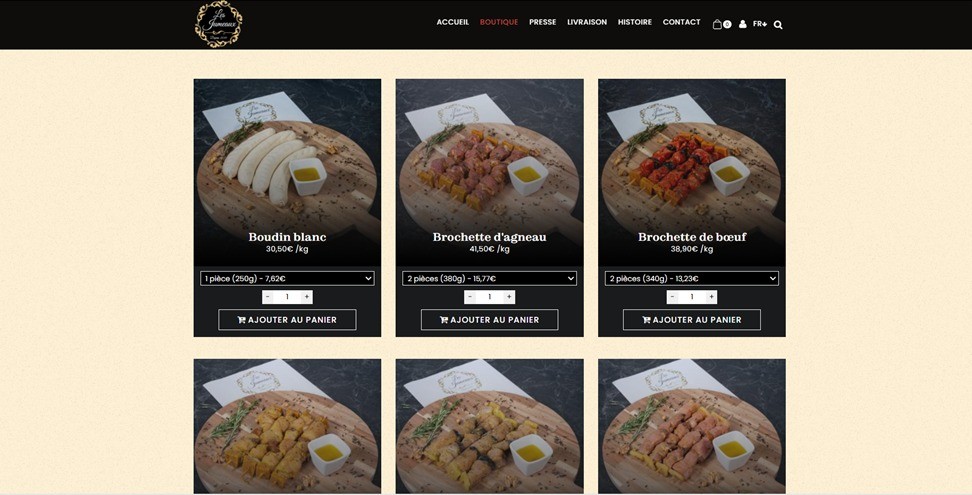972x495 pixels.
Task: Open Brochette de bœuf portion dropdown
Action: pyautogui.click(x=692, y=279)
